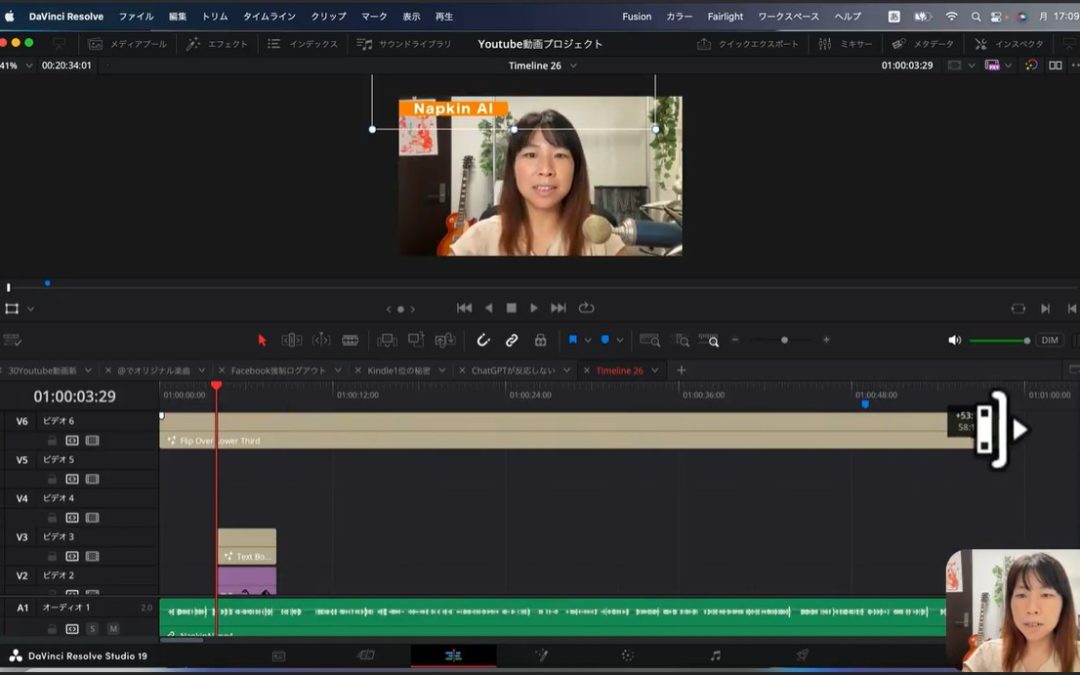Click the Position Lock padlock icon
The width and height of the screenshot is (1080, 675).
[x=540, y=340]
